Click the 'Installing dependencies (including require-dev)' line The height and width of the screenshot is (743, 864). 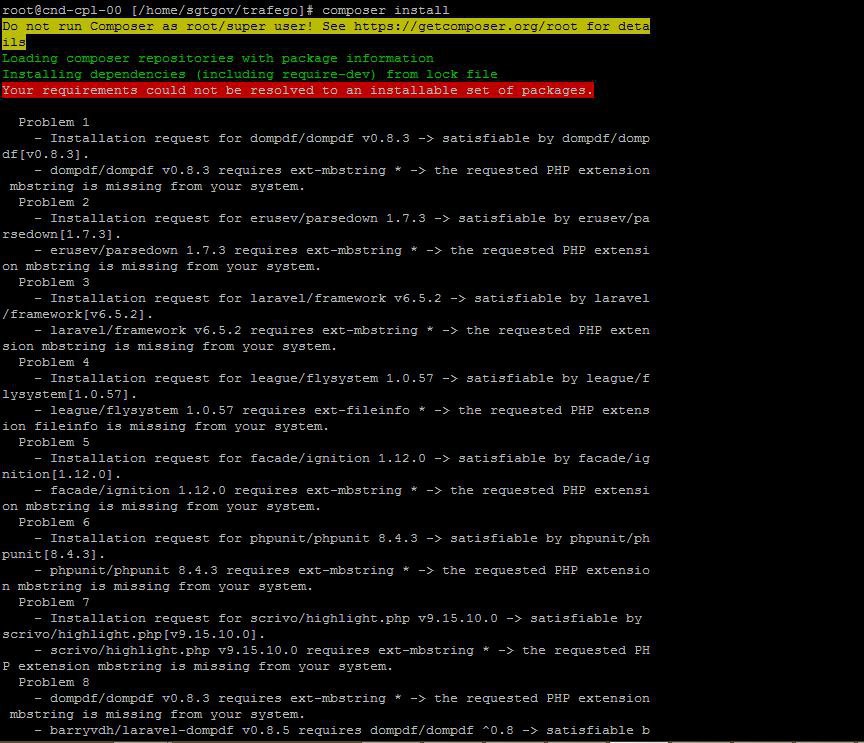[x=250, y=74]
